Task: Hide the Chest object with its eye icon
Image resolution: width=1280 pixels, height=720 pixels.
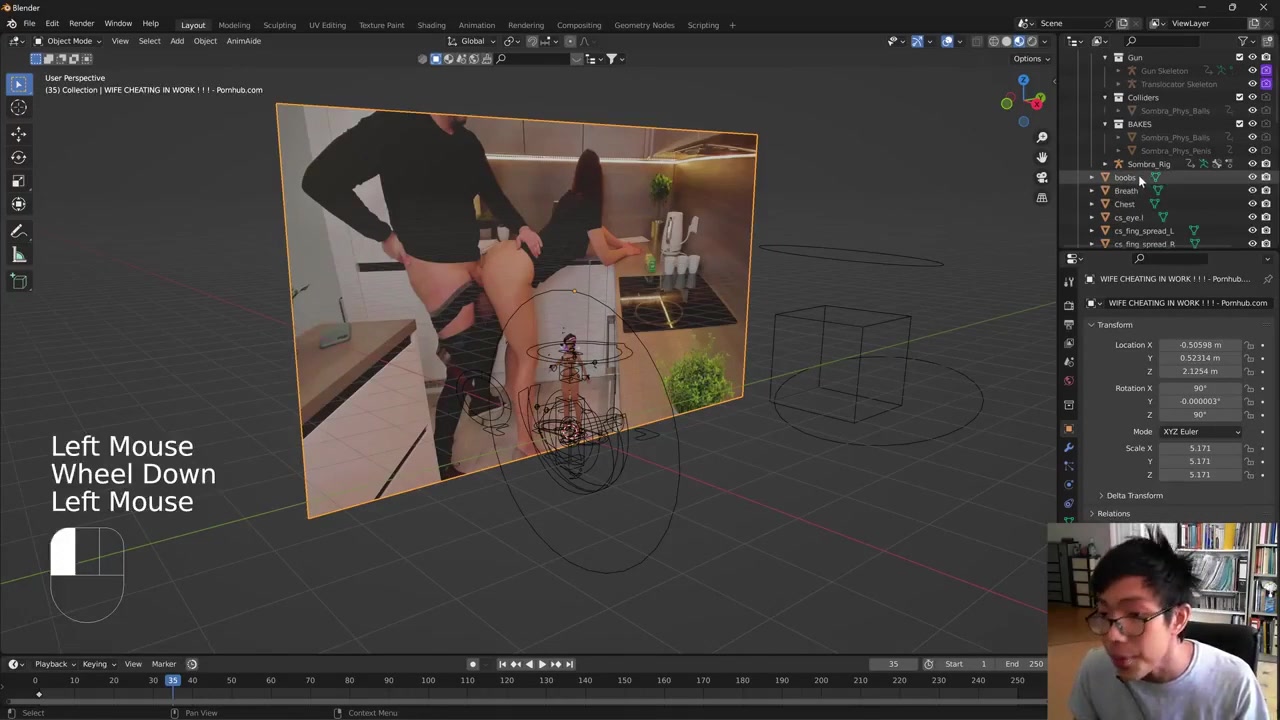Action: coord(1252,204)
